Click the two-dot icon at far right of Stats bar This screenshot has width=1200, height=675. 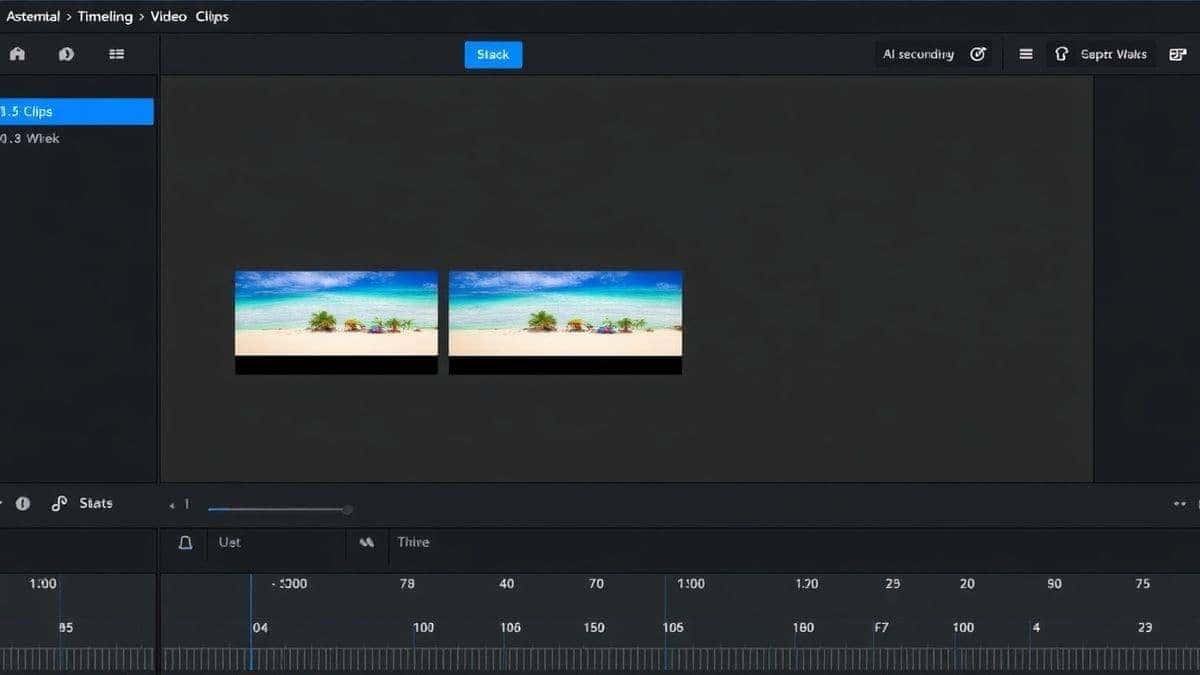click(1180, 504)
